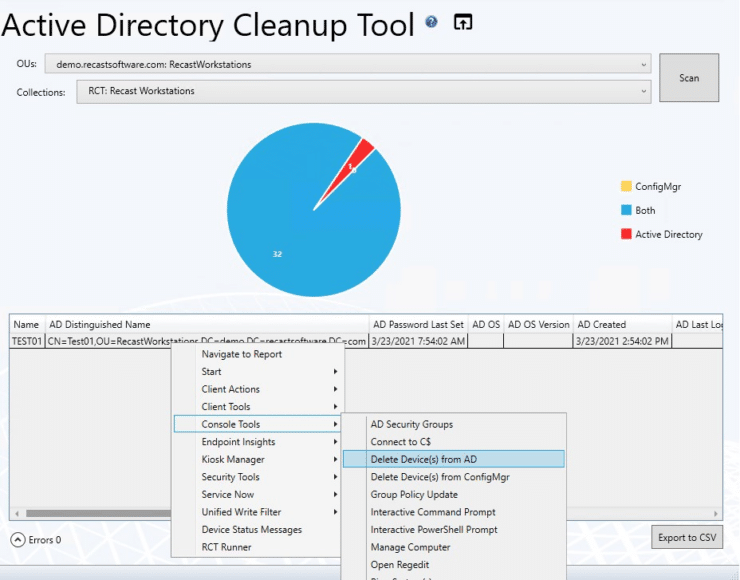
Task: Expand the Start submenu
Action: pyautogui.click(x=257, y=371)
